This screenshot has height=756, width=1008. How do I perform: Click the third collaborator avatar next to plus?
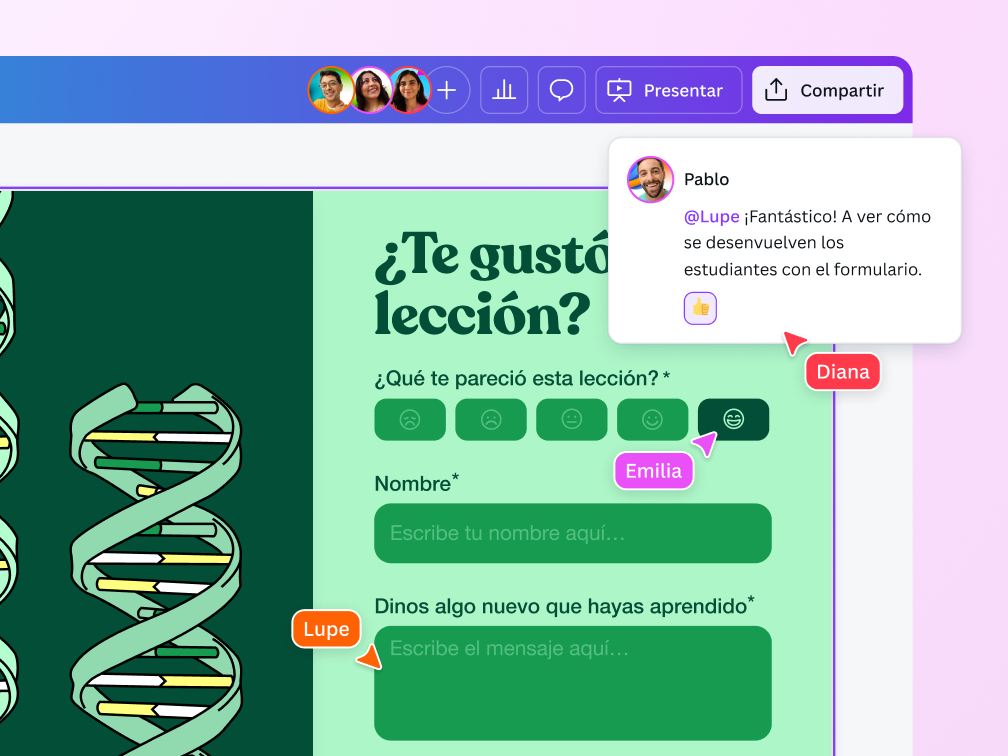pyautogui.click(x=409, y=90)
